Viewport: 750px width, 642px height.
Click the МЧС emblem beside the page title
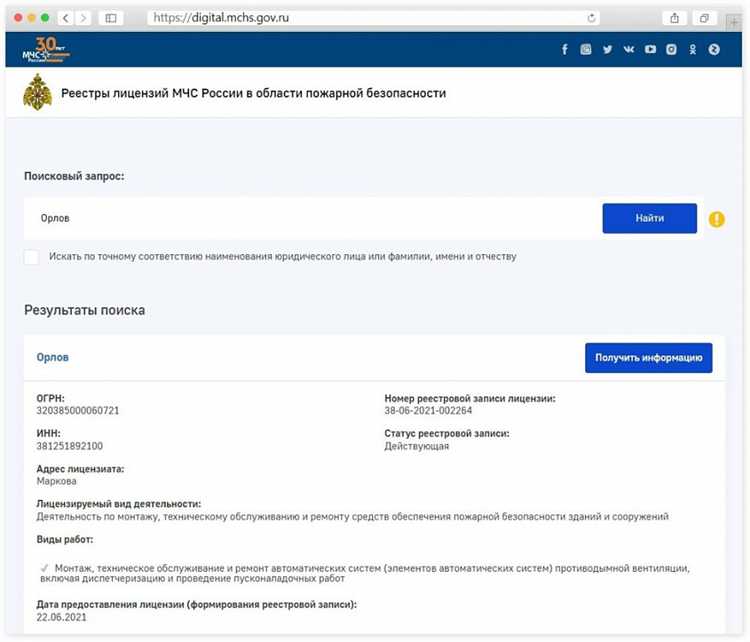37,94
